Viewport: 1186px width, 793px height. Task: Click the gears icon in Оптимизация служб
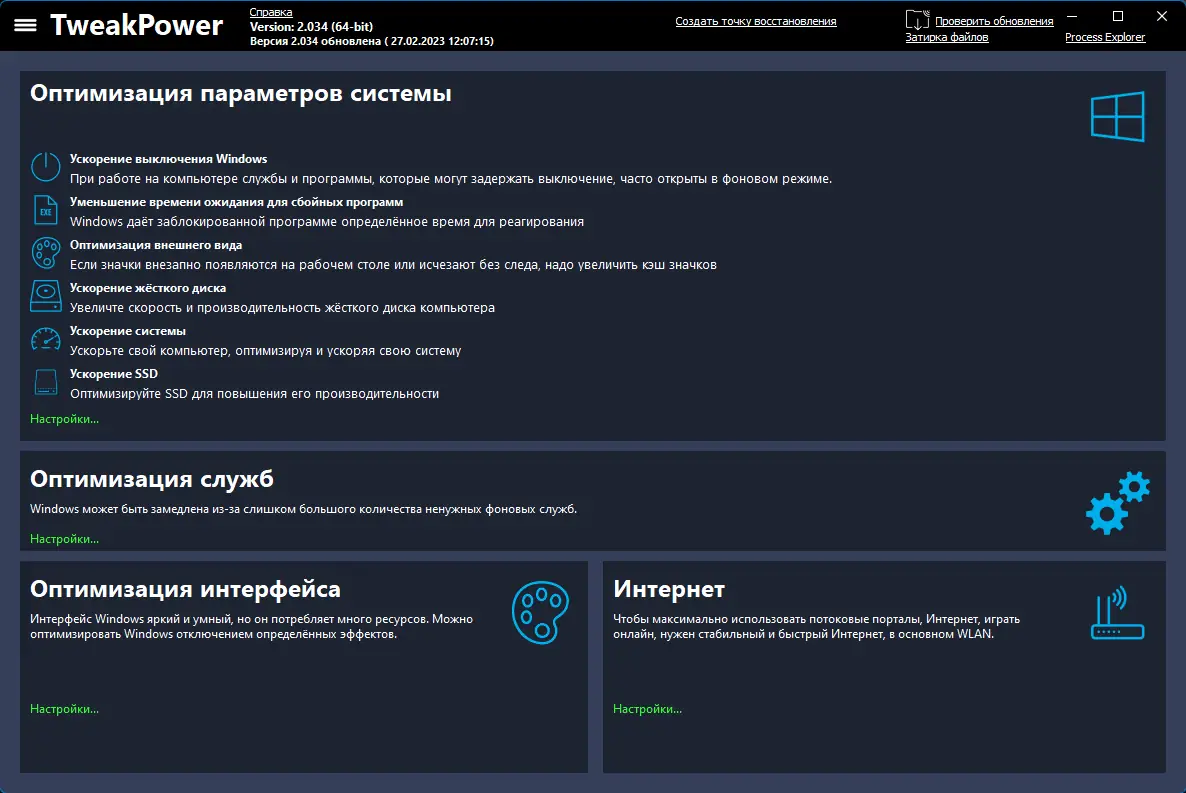coord(1117,502)
